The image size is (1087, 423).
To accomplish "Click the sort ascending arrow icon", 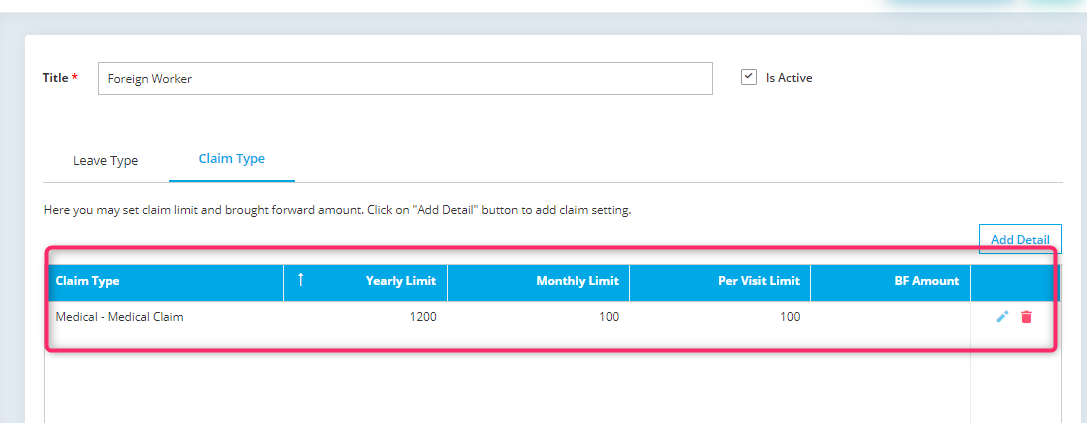I will coord(300,279).
